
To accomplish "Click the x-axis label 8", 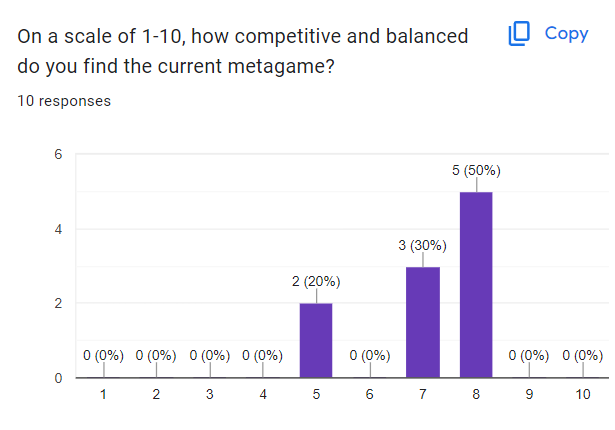I will pos(476,395).
